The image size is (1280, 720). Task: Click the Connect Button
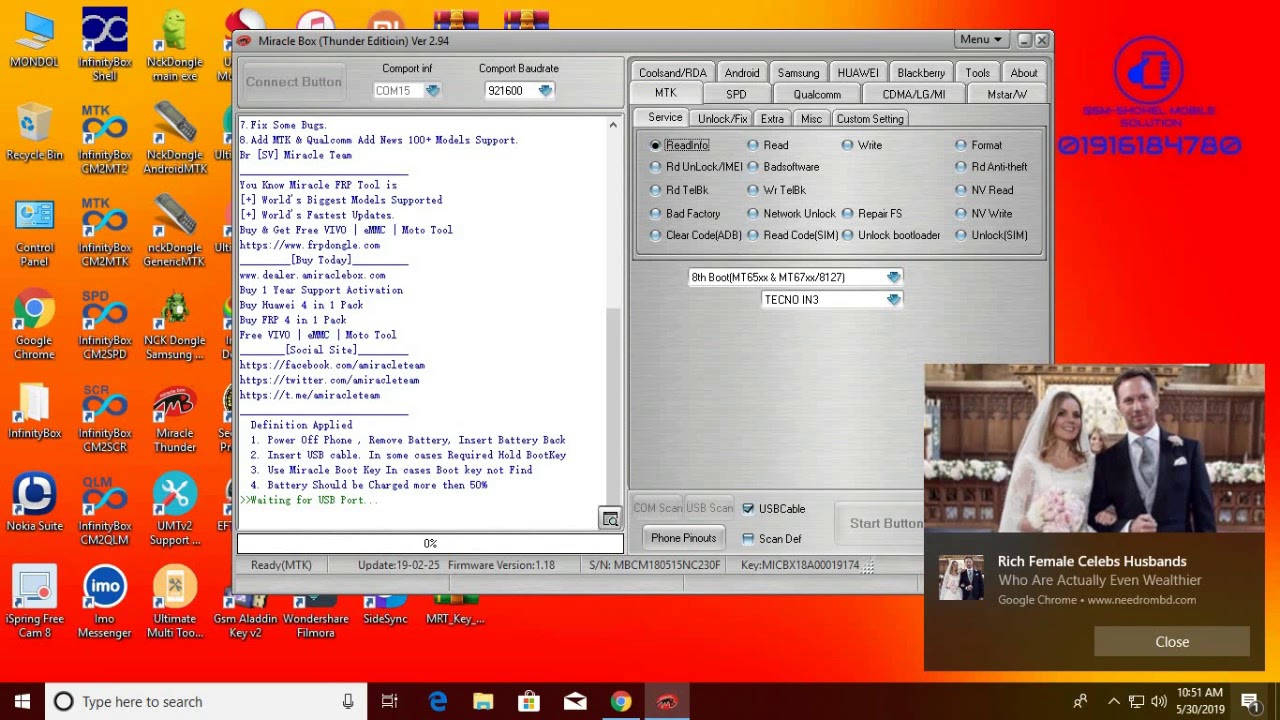click(293, 82)
